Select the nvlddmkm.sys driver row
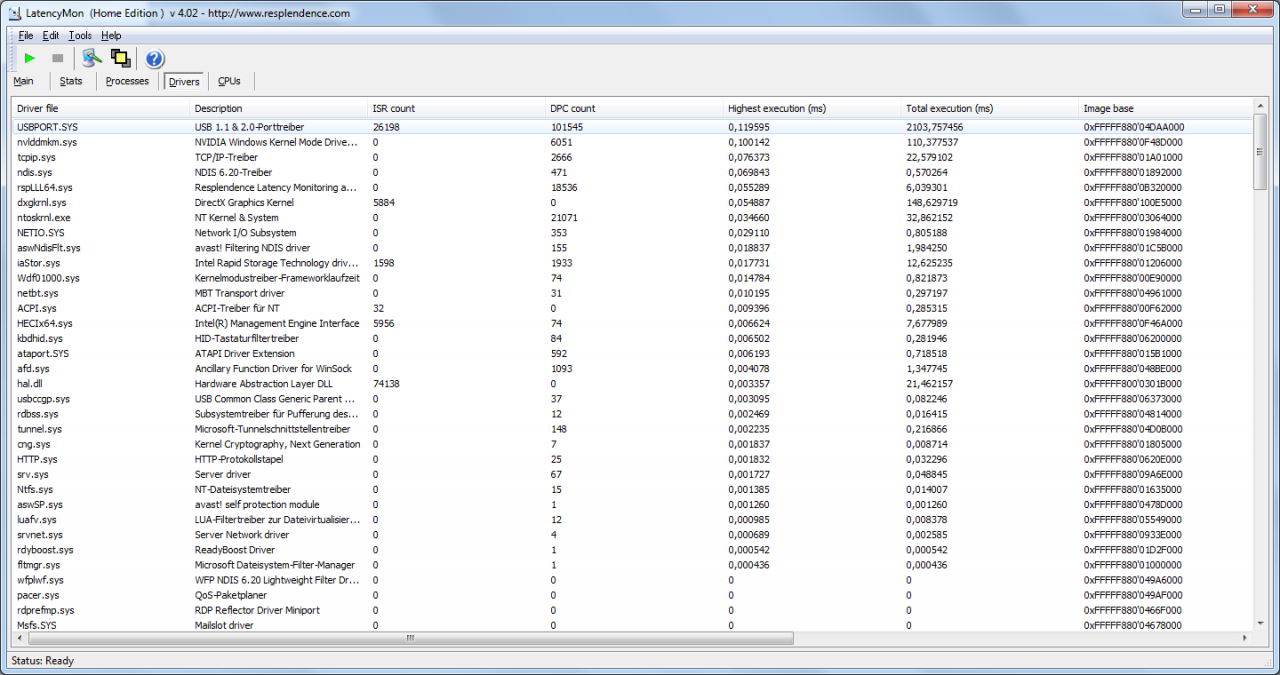1280x675 pixels. pyautogui.click(x=47, y=142)
